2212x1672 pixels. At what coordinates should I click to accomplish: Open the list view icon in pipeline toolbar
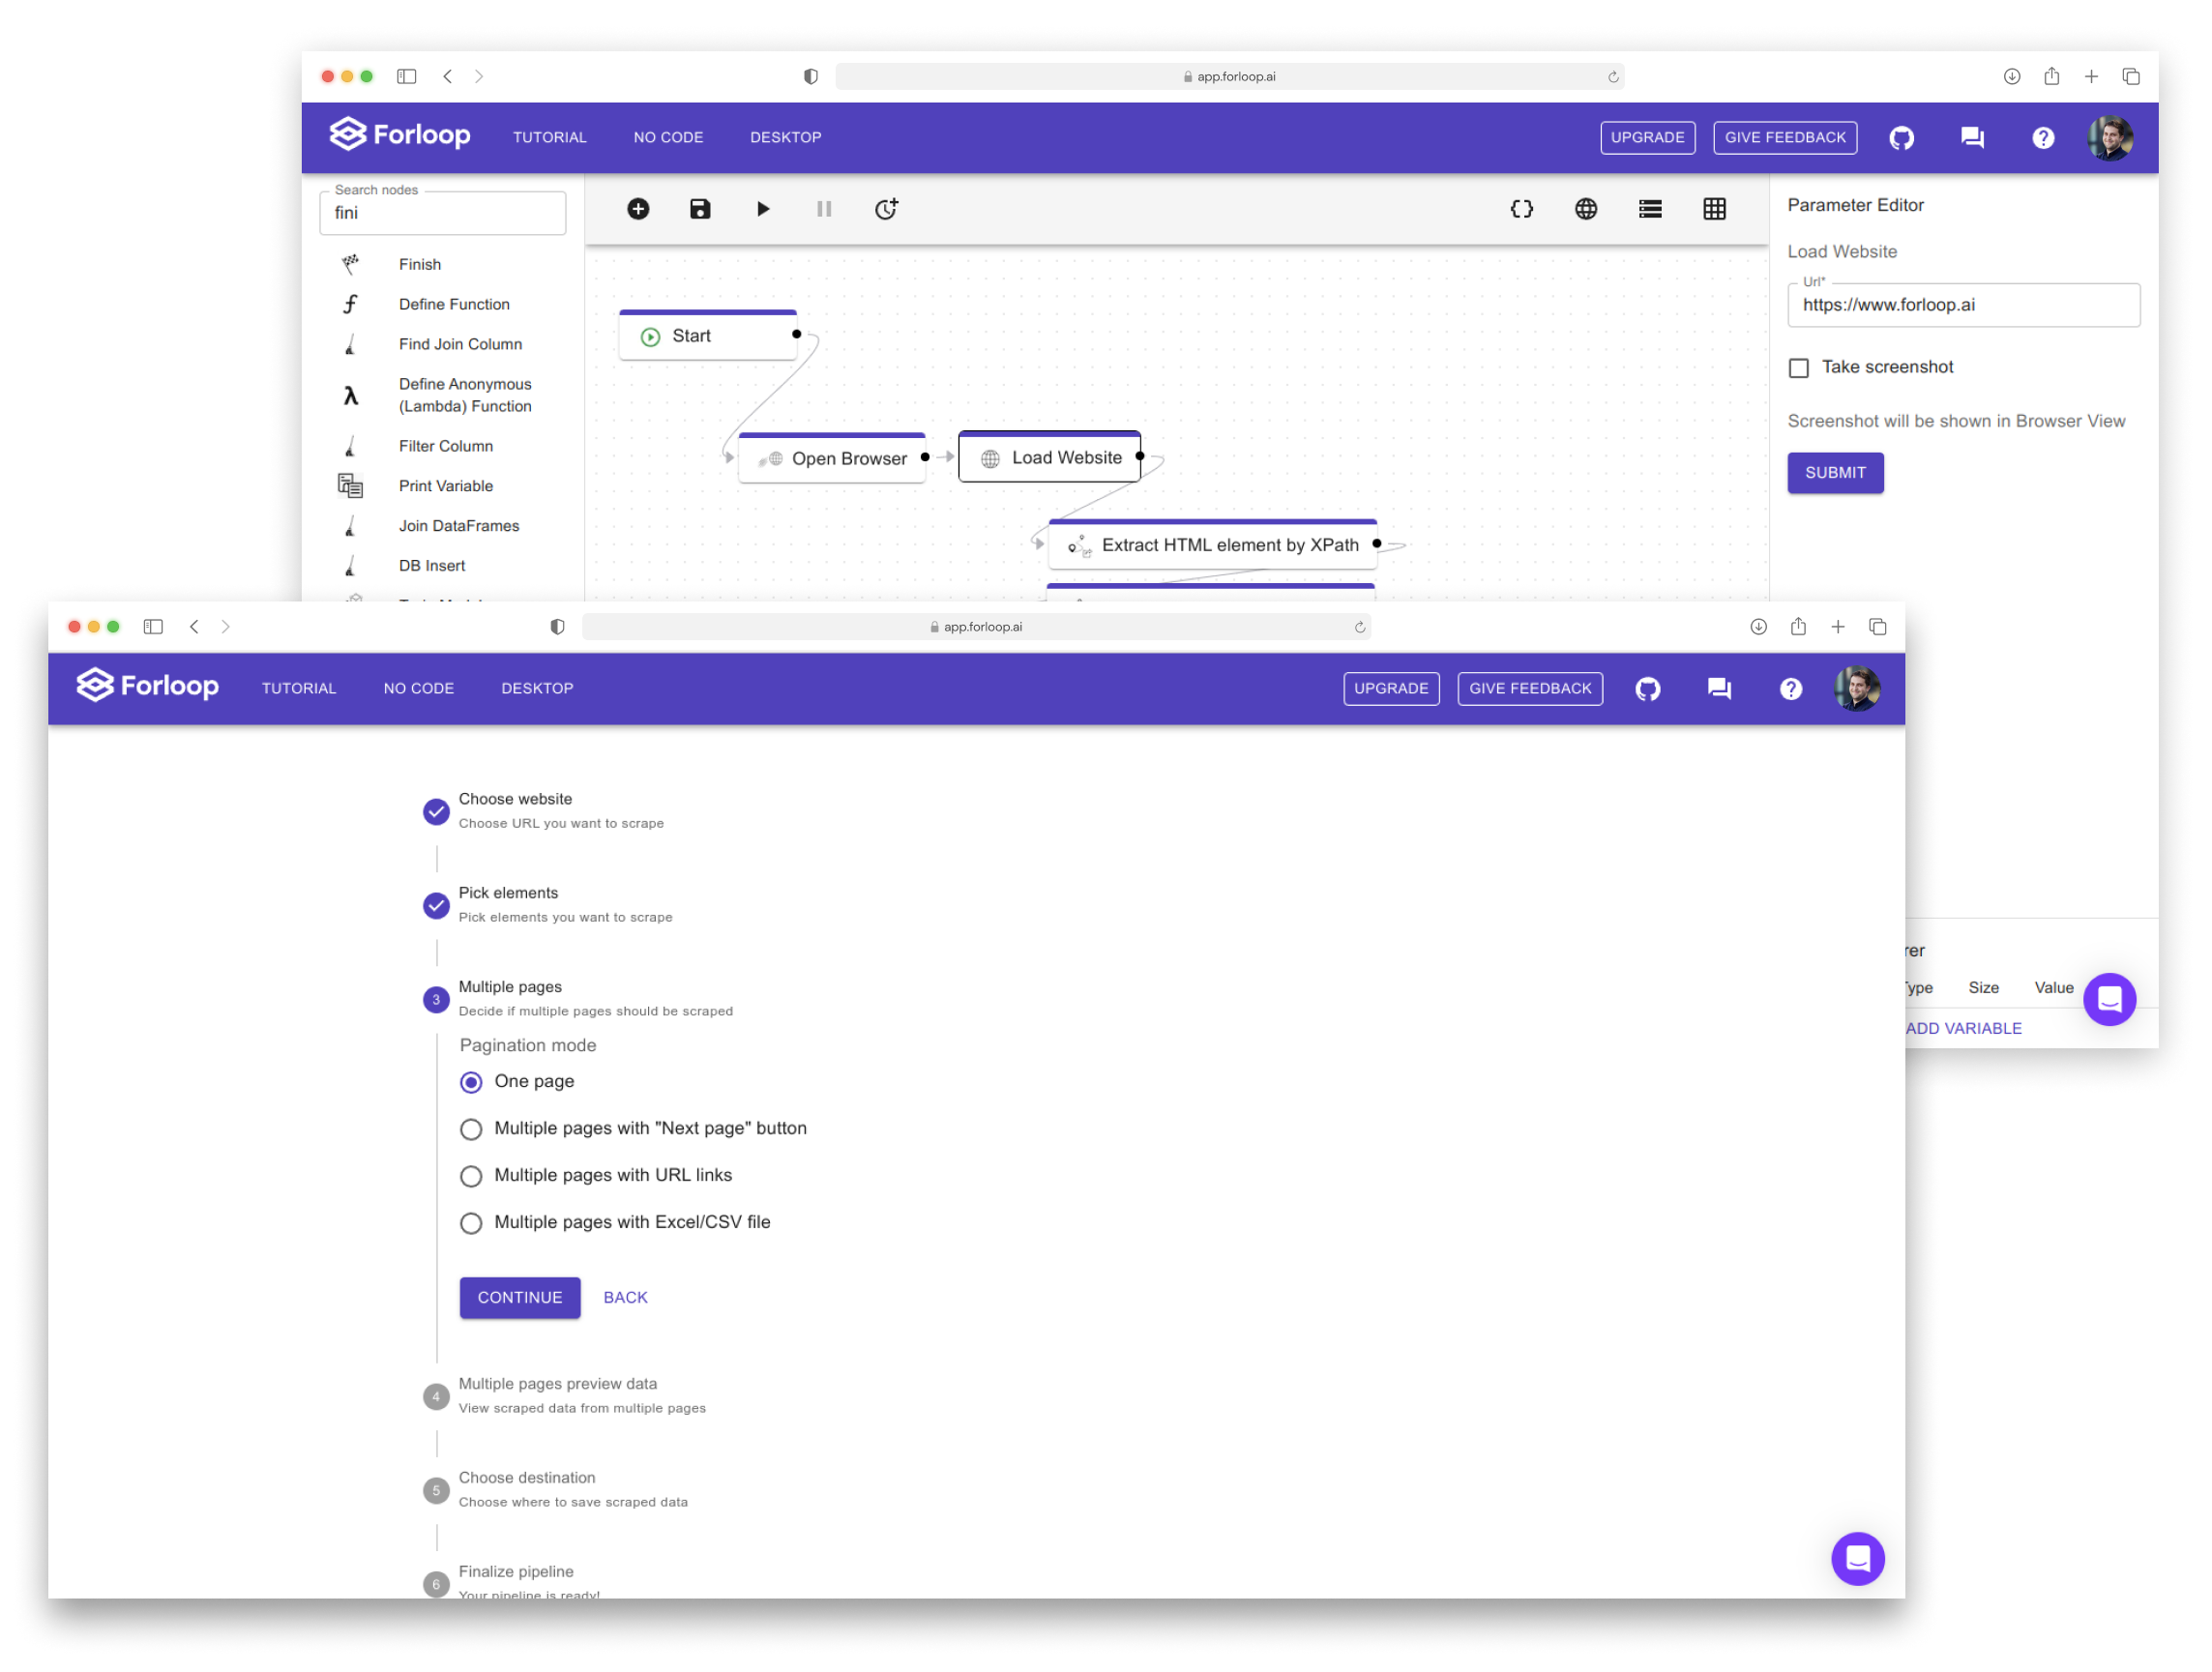1650,209
